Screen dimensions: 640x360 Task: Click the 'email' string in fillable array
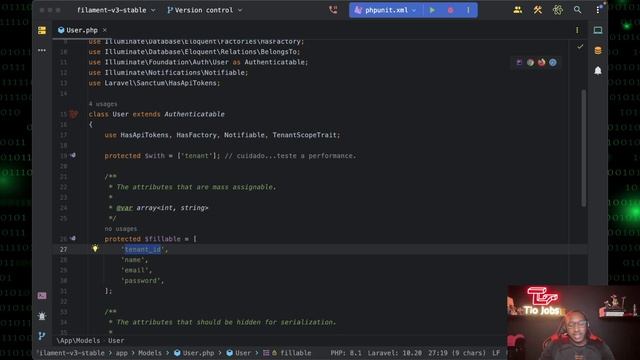coord(135,270)
